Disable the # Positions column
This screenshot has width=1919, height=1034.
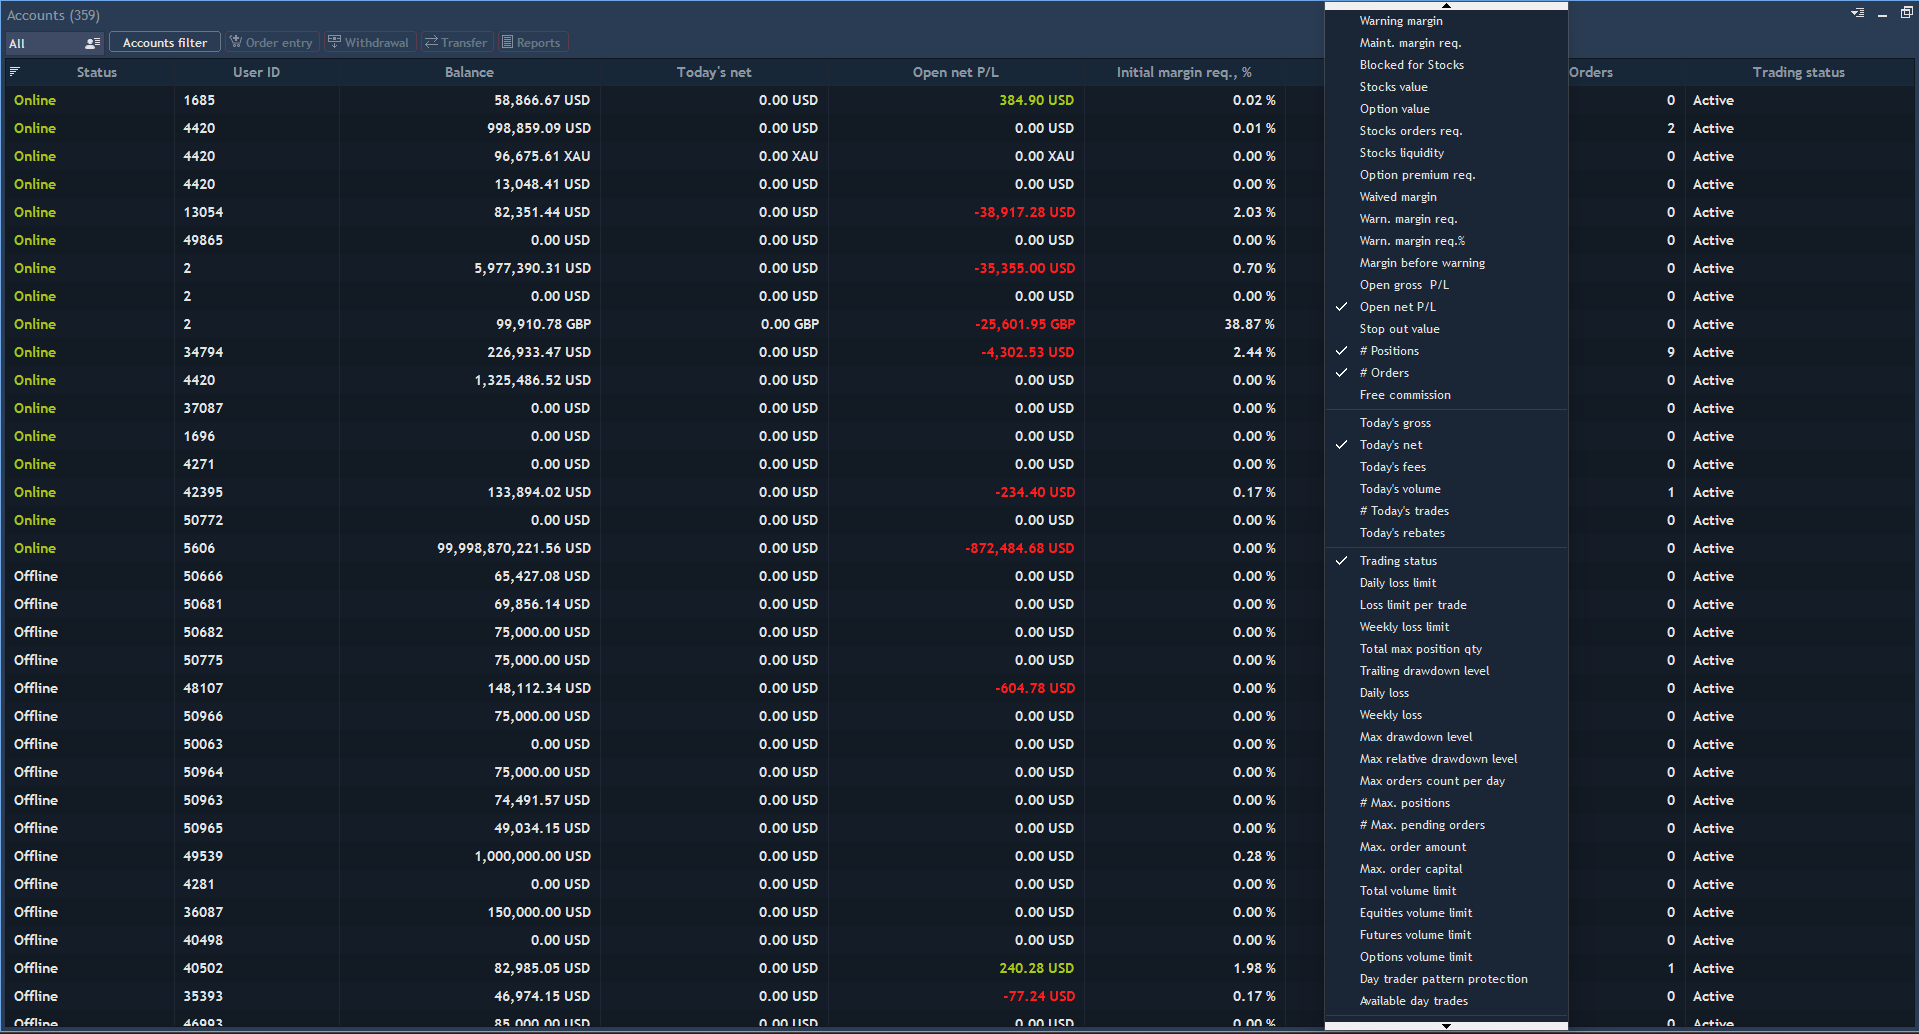pyautogui.click(x=1389, y=350)
